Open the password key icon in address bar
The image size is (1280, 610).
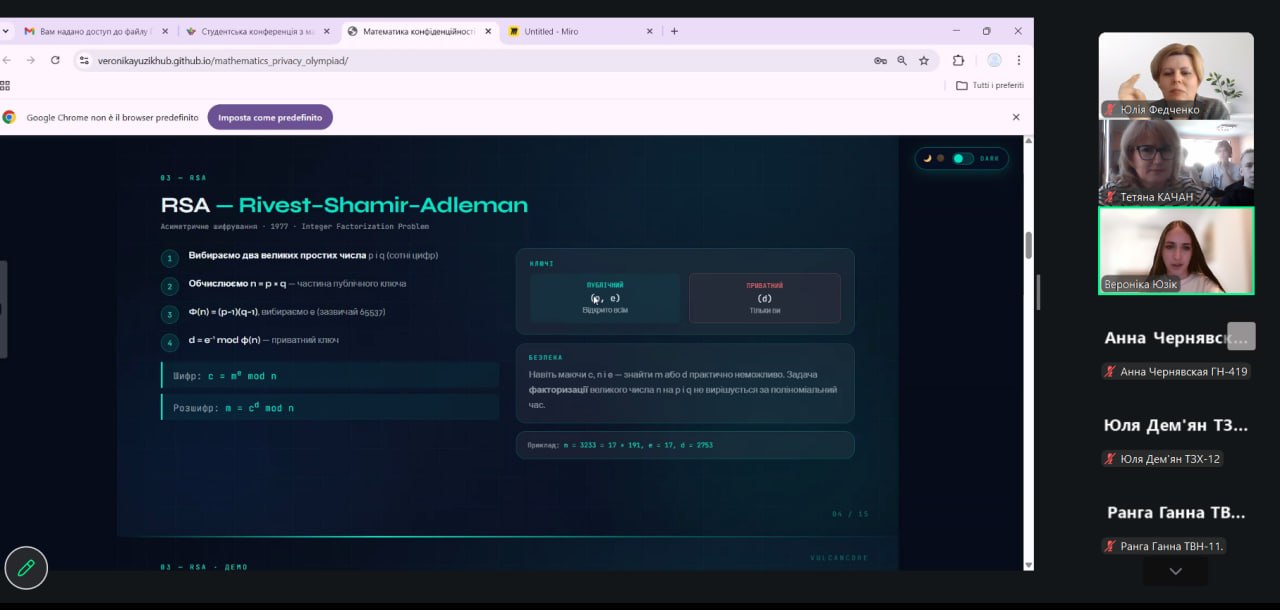[x=880, y=60]
